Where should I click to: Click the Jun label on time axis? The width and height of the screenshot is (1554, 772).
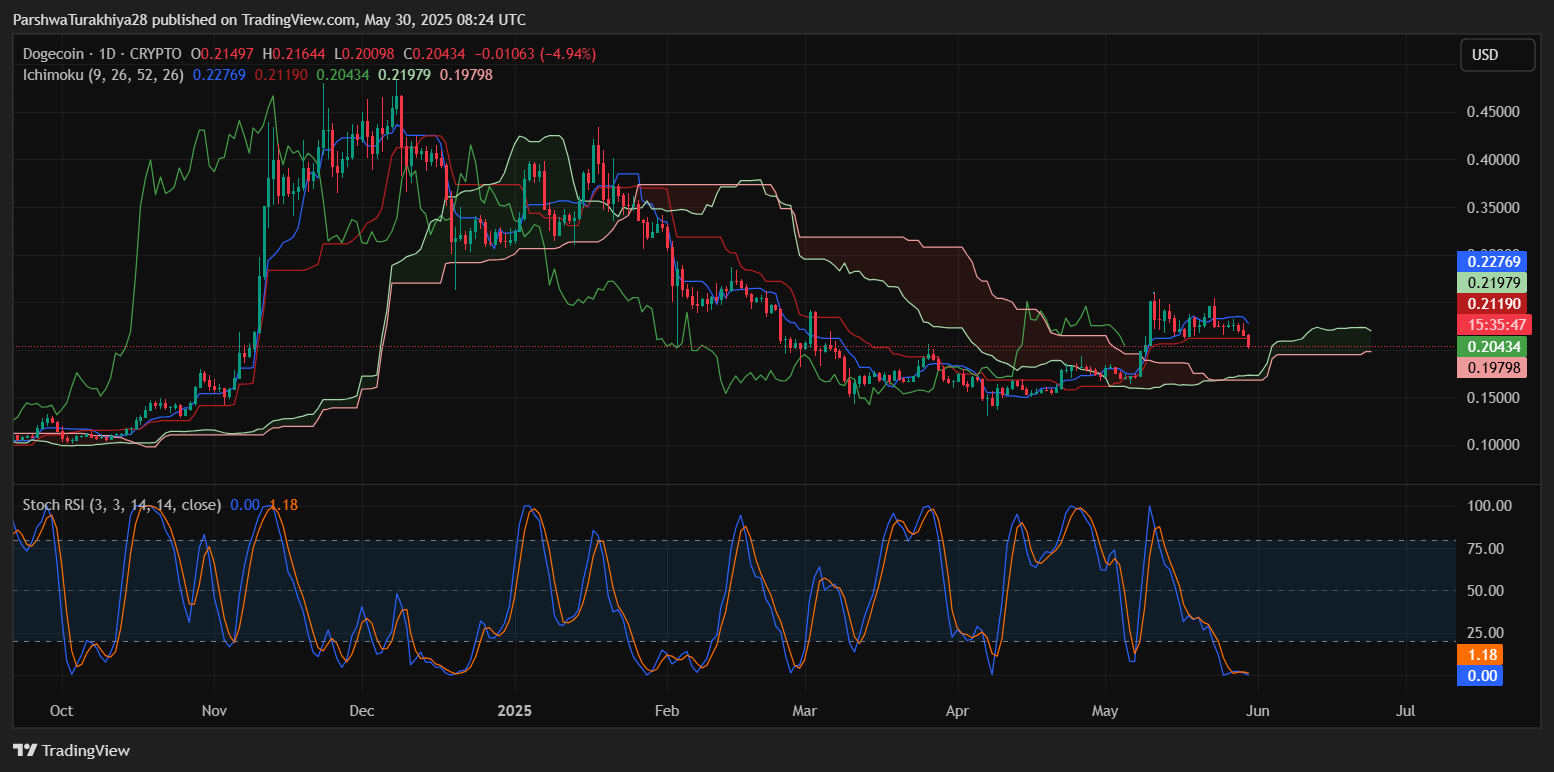point(1258,711)
